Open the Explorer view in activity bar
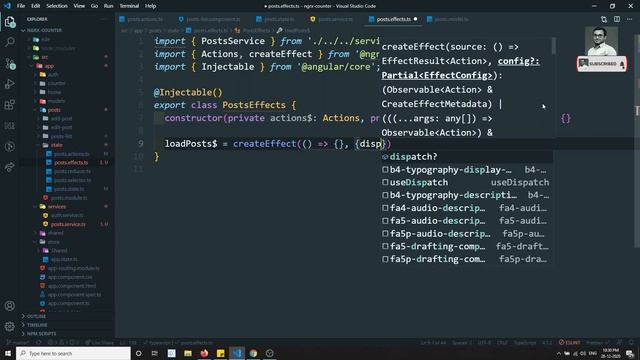The width and height of the screenshot is (640, 360). coord(10,22)
